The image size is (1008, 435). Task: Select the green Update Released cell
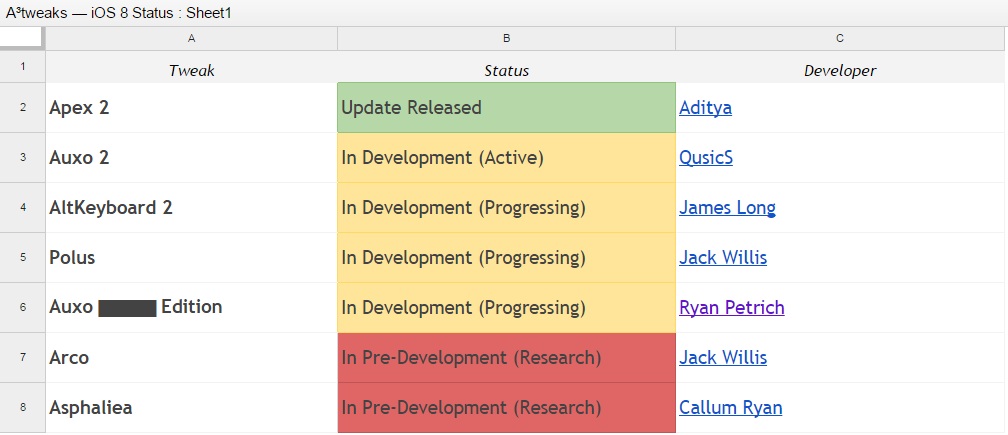(x=507, y=107)
